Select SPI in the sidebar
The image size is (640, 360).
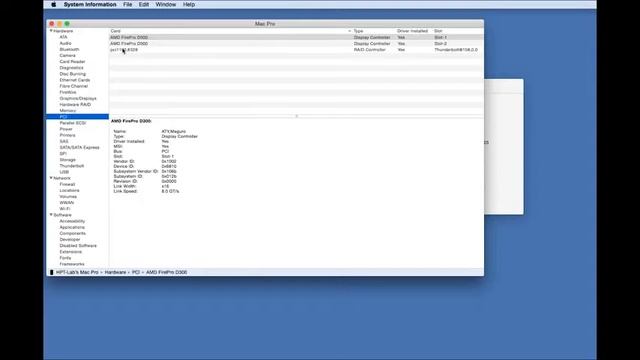tap(63, 153)
